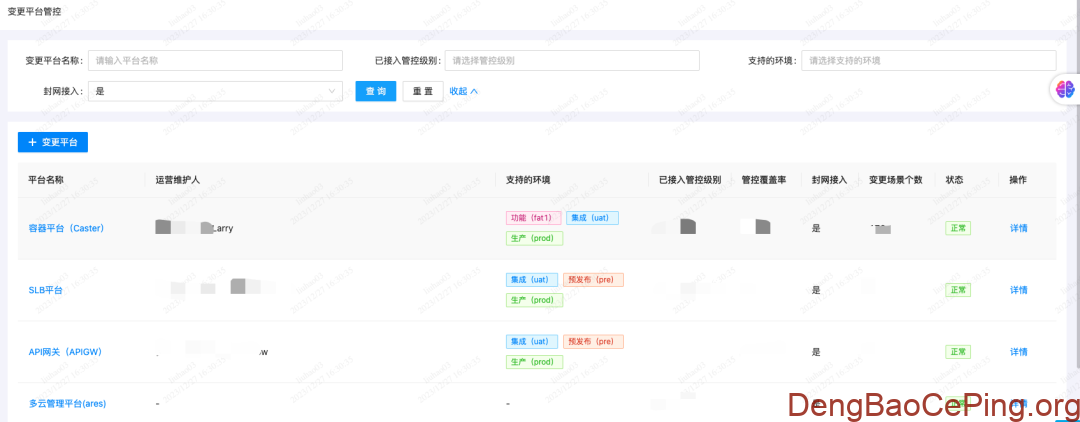This screenshot has width=1080, height=422.
Task: Open the SLB平台 platform link
Action: pyautogui.click(x=45, y=290)
